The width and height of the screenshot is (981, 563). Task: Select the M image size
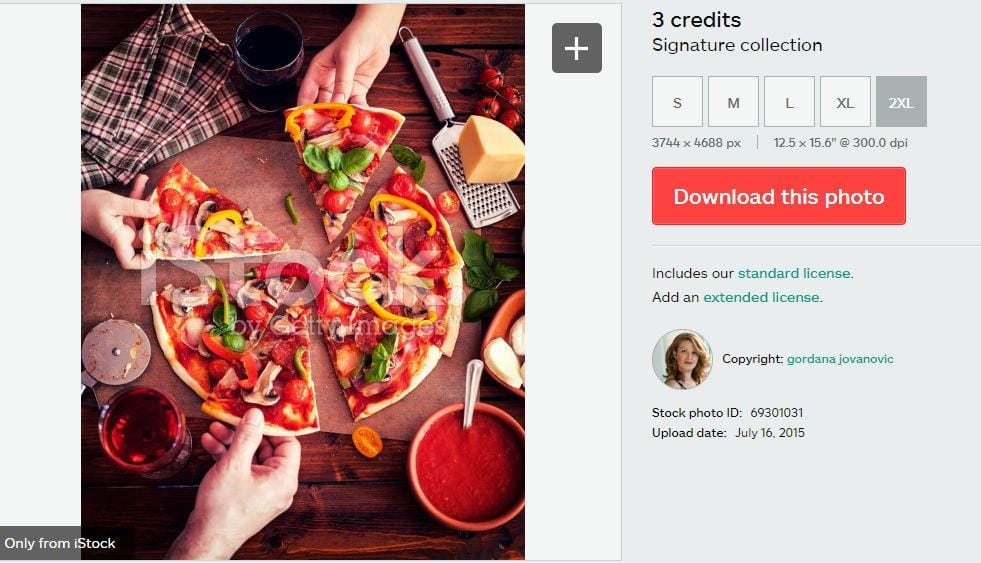click(733, 102)
